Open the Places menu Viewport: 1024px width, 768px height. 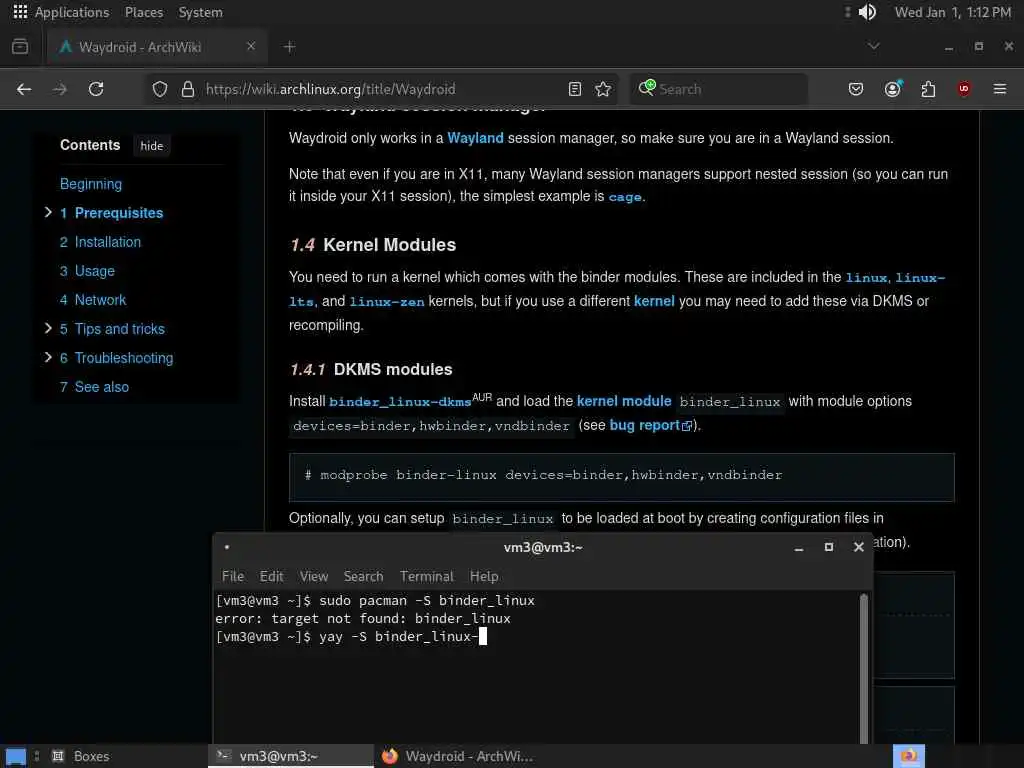pyautogui.click(x=144, y=12)
